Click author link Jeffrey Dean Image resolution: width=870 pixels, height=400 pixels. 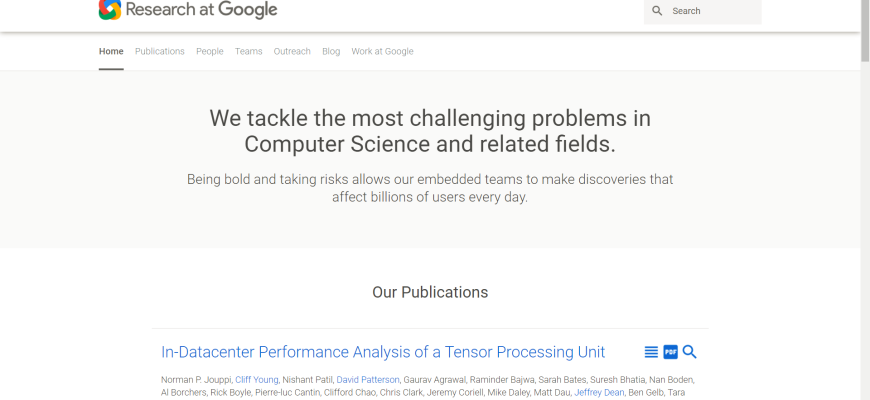tap(599, 393)
